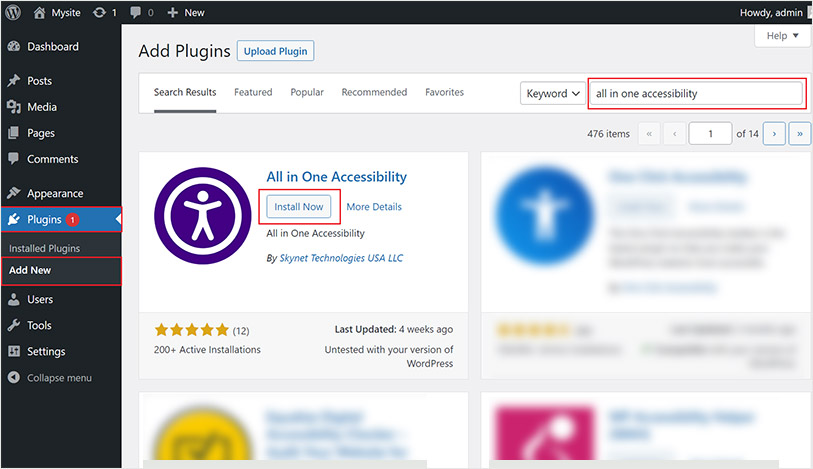Image resolution: width=813 pixels, height=469 pixels.
Task: Open Settings menu label
Action: coord(46,351)
